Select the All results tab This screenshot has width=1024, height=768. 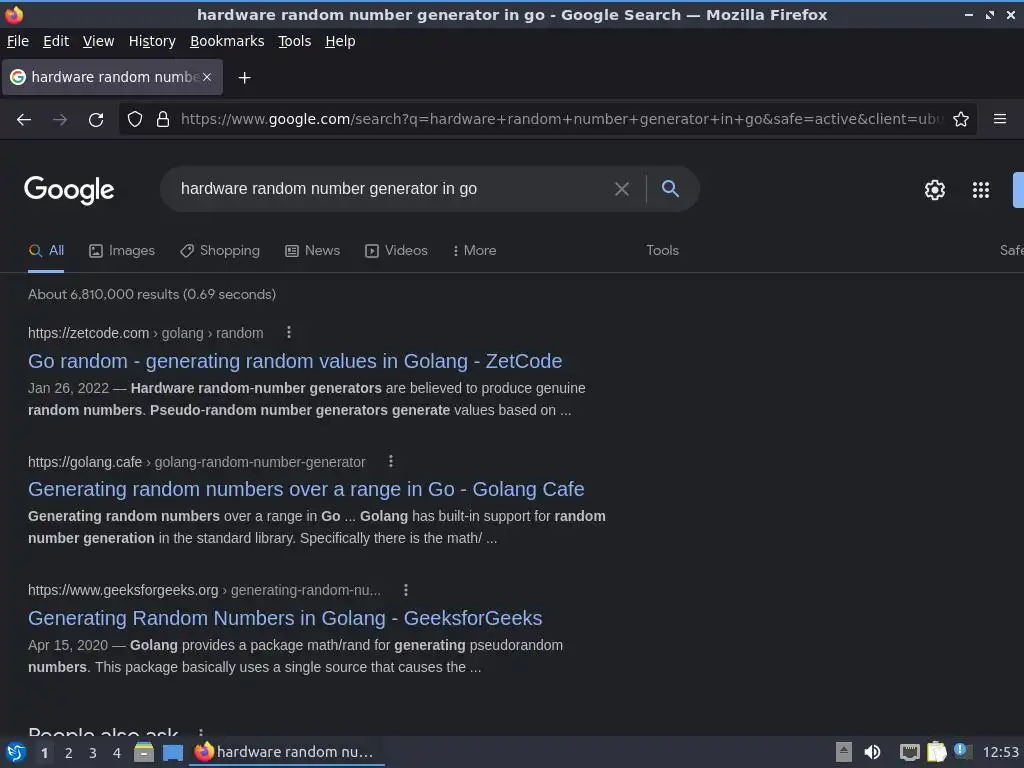(46, 251)
